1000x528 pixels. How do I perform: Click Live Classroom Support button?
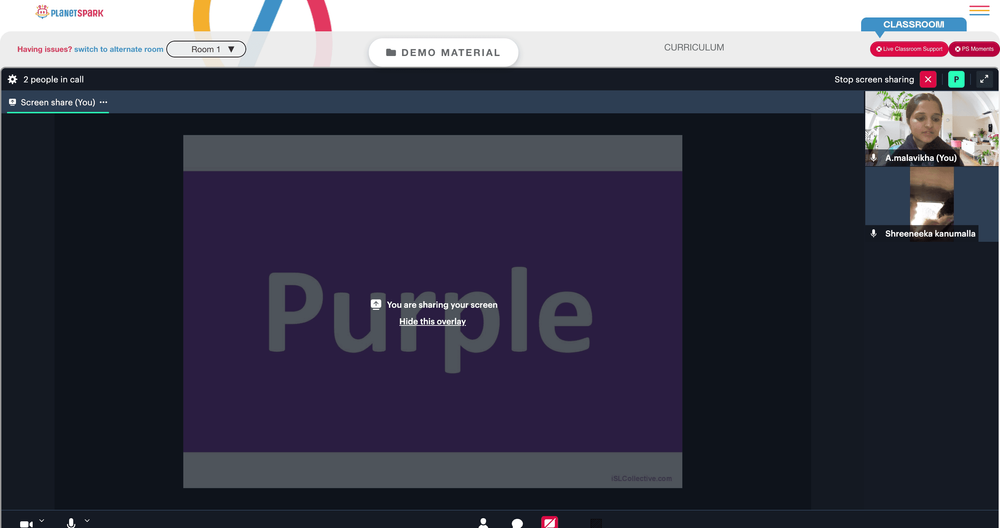coord(909,49)
